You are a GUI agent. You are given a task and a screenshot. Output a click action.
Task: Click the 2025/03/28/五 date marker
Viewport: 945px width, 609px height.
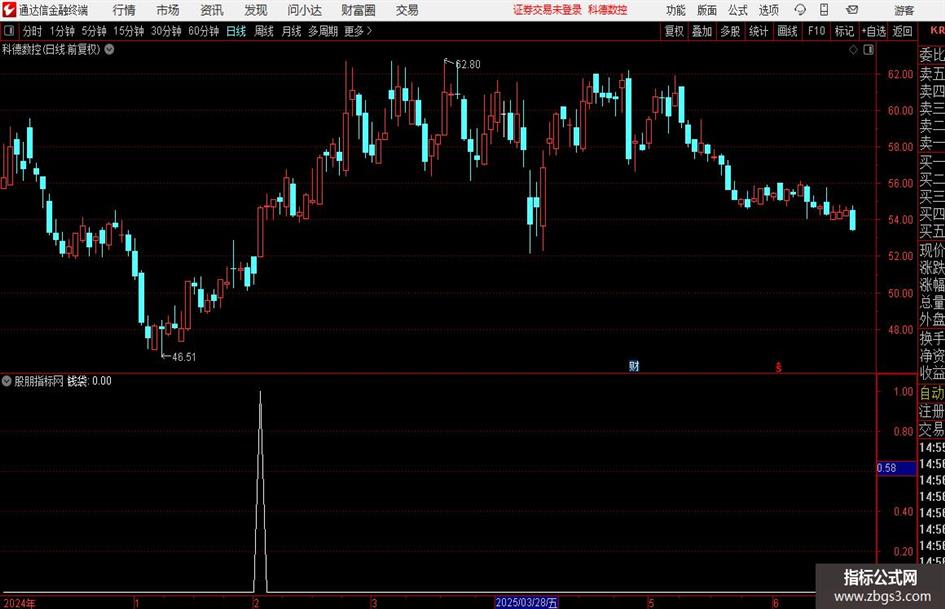point(527,602)
